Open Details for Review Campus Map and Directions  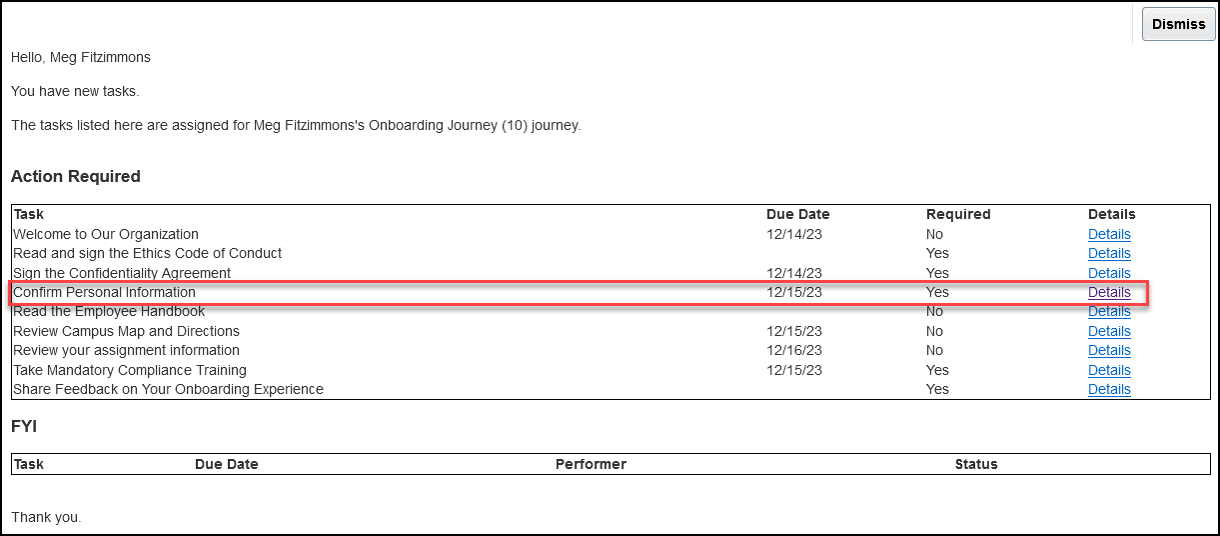coord(1109,331)
